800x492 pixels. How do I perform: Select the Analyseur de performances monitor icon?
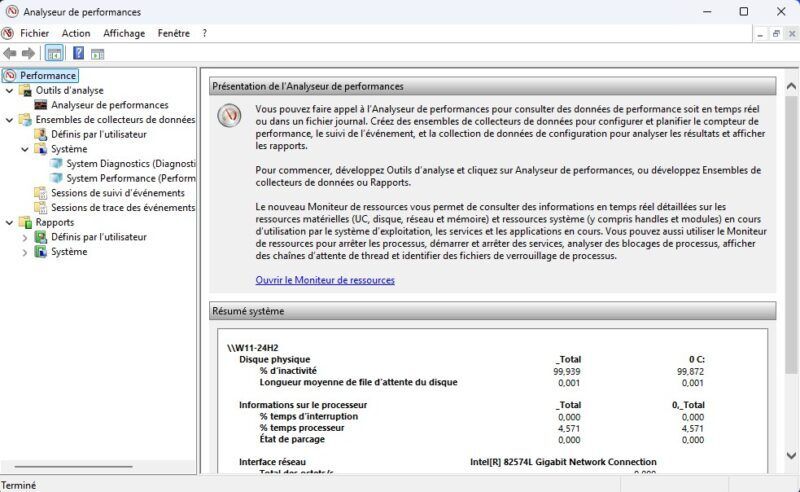point(41,105)
